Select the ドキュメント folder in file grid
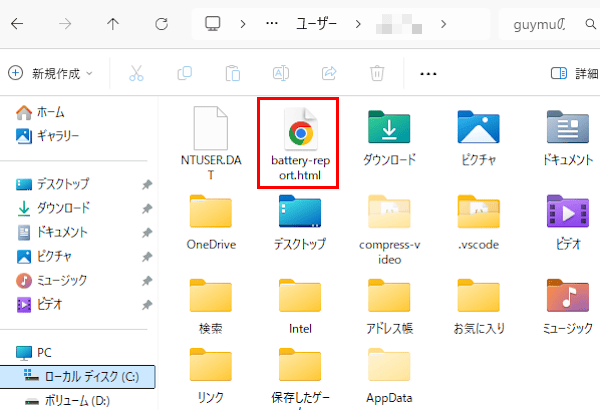600x410 pixels. click(x=568, y=138)
